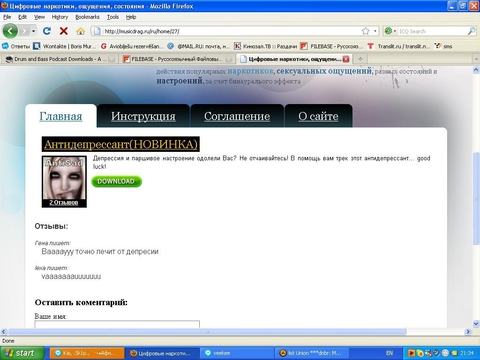Screen dimensions: 480x360
Task: Close the active Цифровые наркотики tab
Action: (x=346, y=59)
